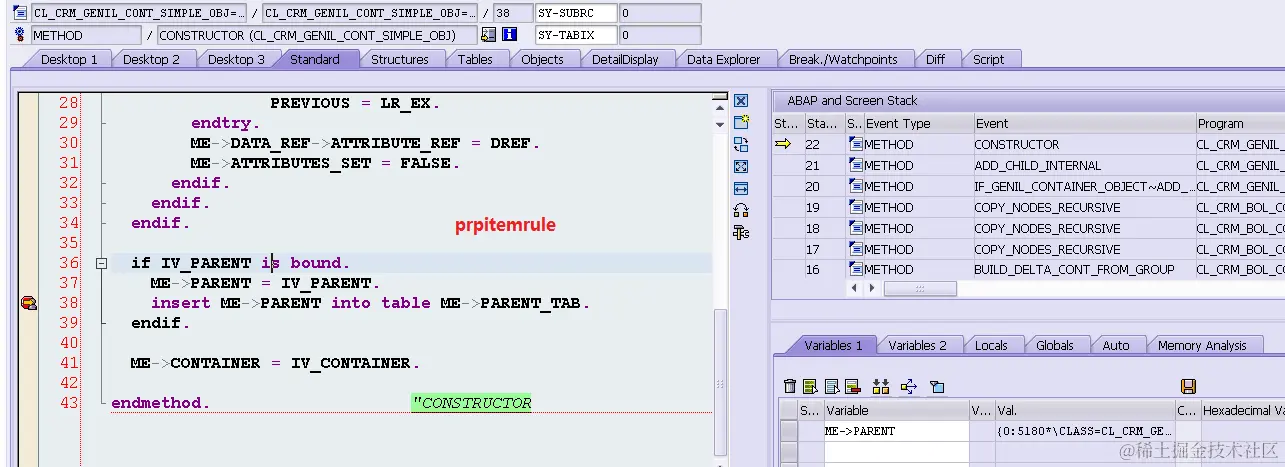Click the METHOD icon in stack level 22 row

coord(856,144)
